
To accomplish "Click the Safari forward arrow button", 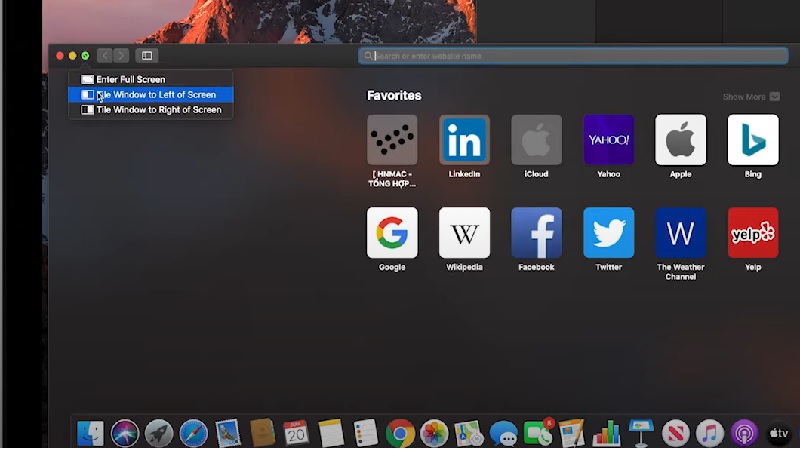I will pos(121,56).
